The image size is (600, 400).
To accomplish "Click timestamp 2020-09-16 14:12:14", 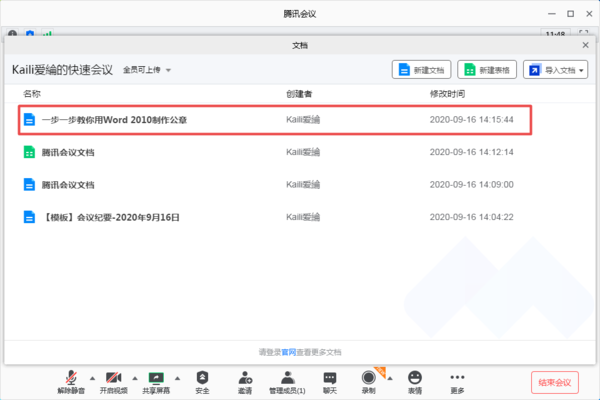I will tap(471, 152).
